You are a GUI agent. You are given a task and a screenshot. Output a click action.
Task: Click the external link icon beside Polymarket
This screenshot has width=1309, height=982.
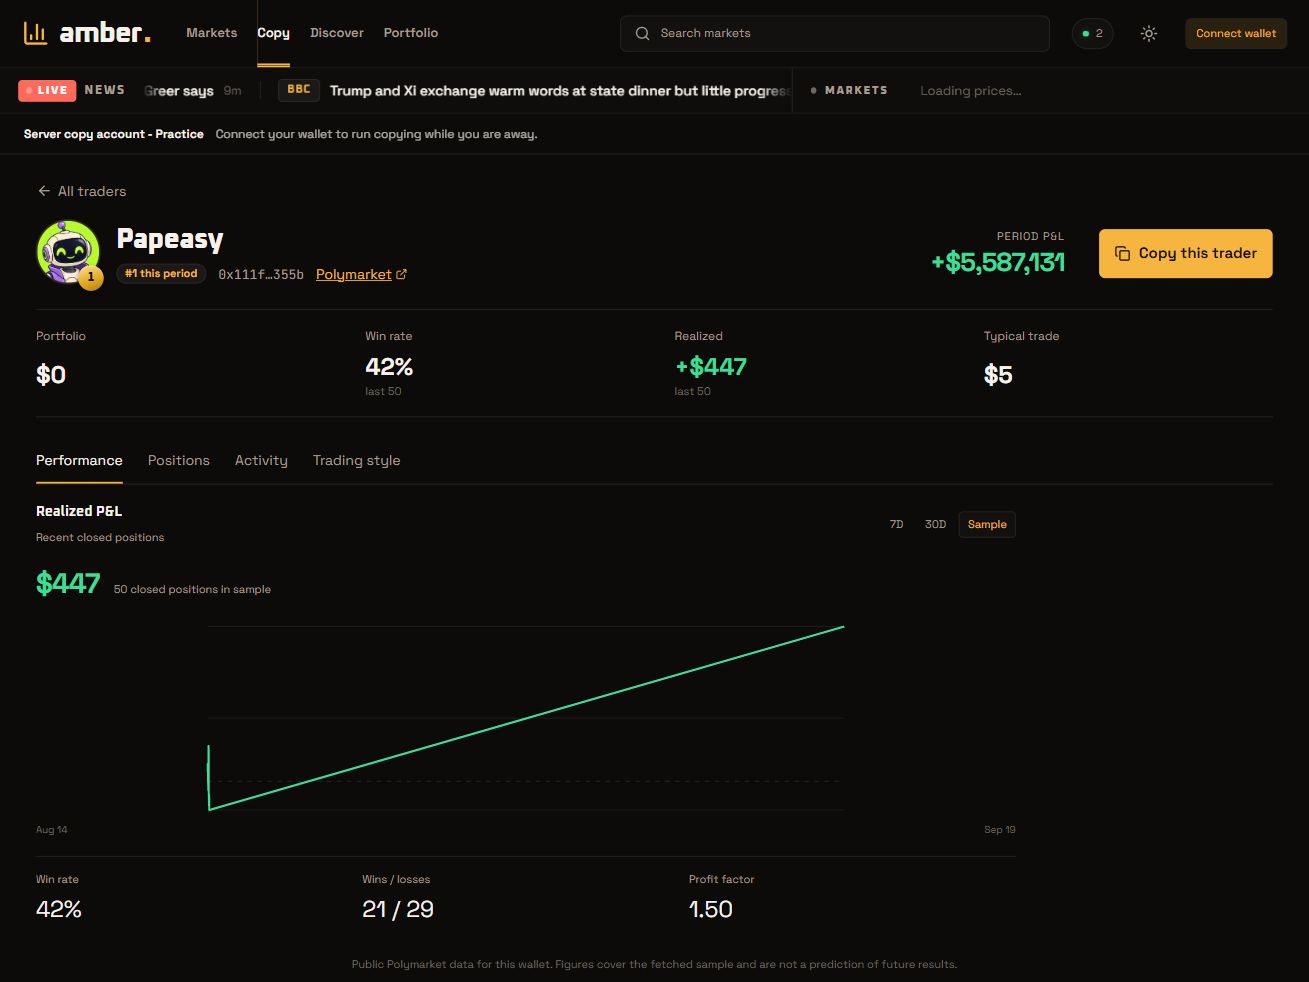tap(401, 274)
